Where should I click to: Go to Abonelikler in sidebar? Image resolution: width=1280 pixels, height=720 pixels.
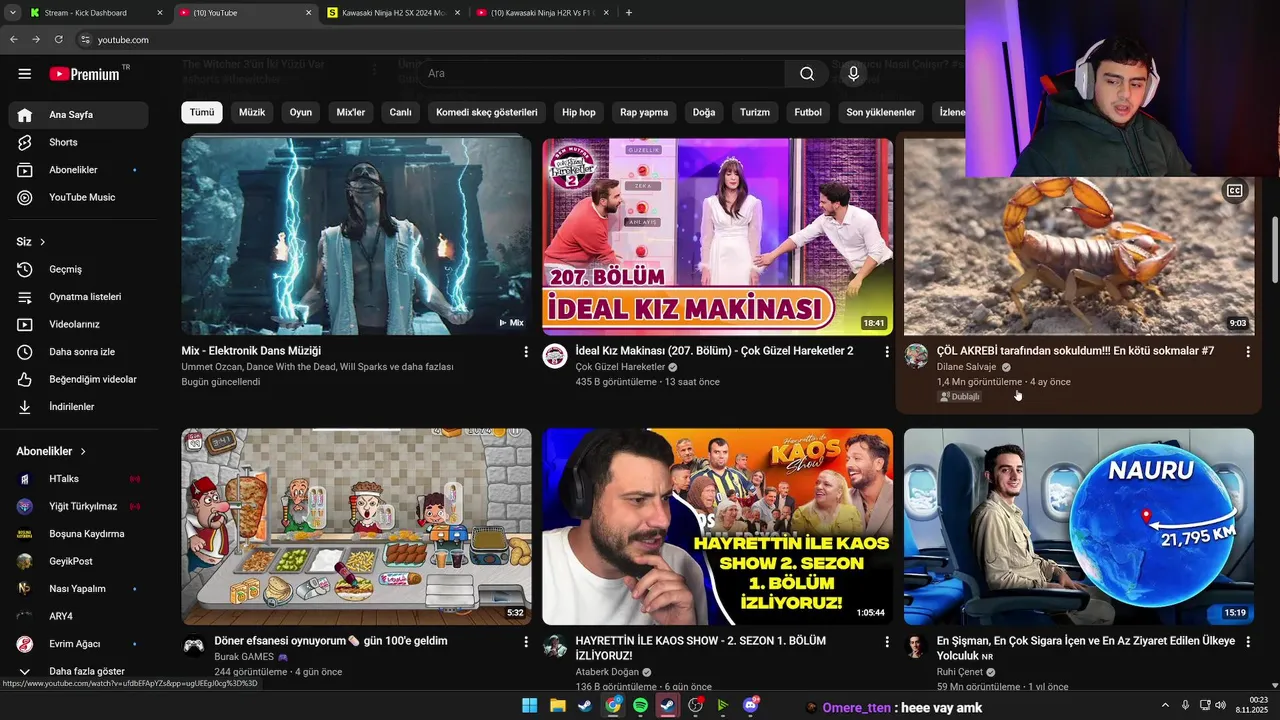(78, 170)
